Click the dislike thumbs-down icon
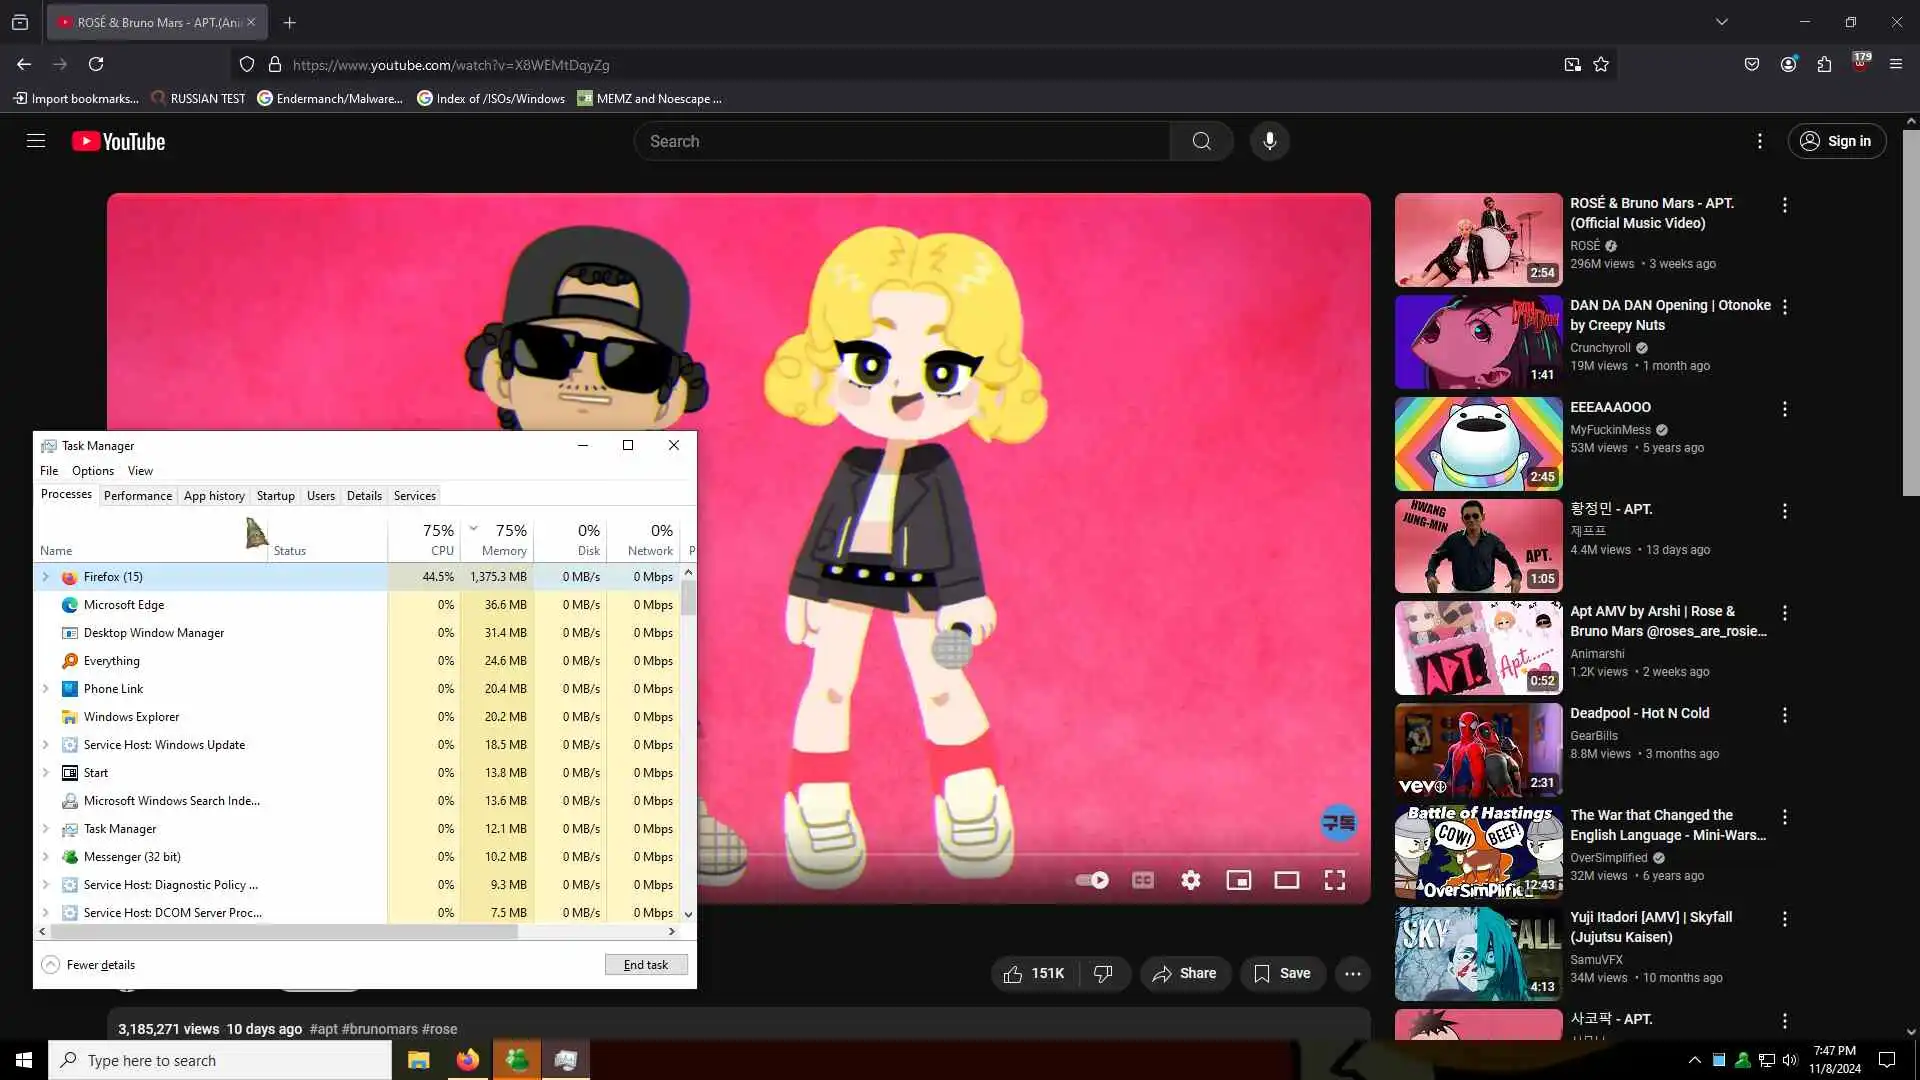1920x1080 pixels. click(1103, 973)
